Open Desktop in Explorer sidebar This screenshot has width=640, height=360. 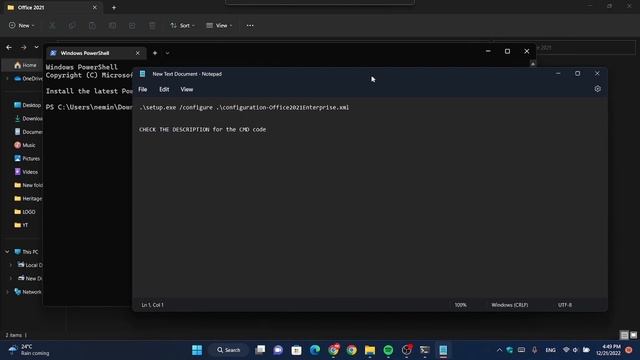(27, 105)
